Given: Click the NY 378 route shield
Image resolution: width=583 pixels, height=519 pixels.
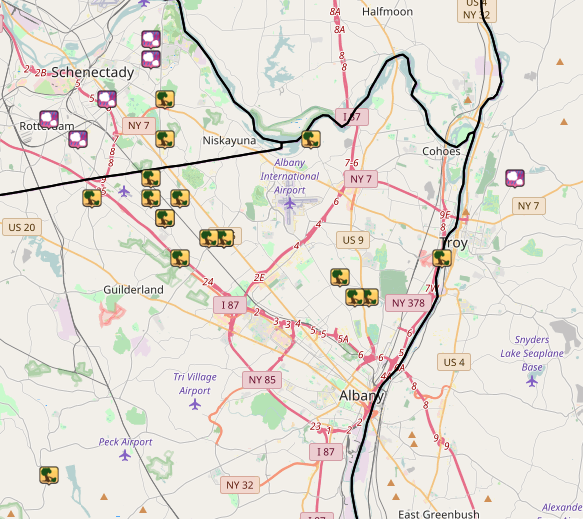Looking at the screenshot, I should 408,303.
